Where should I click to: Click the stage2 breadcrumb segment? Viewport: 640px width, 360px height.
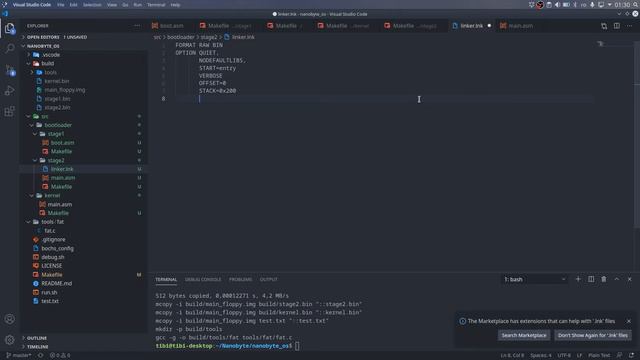pyautogui.click(x=209, y=37)
